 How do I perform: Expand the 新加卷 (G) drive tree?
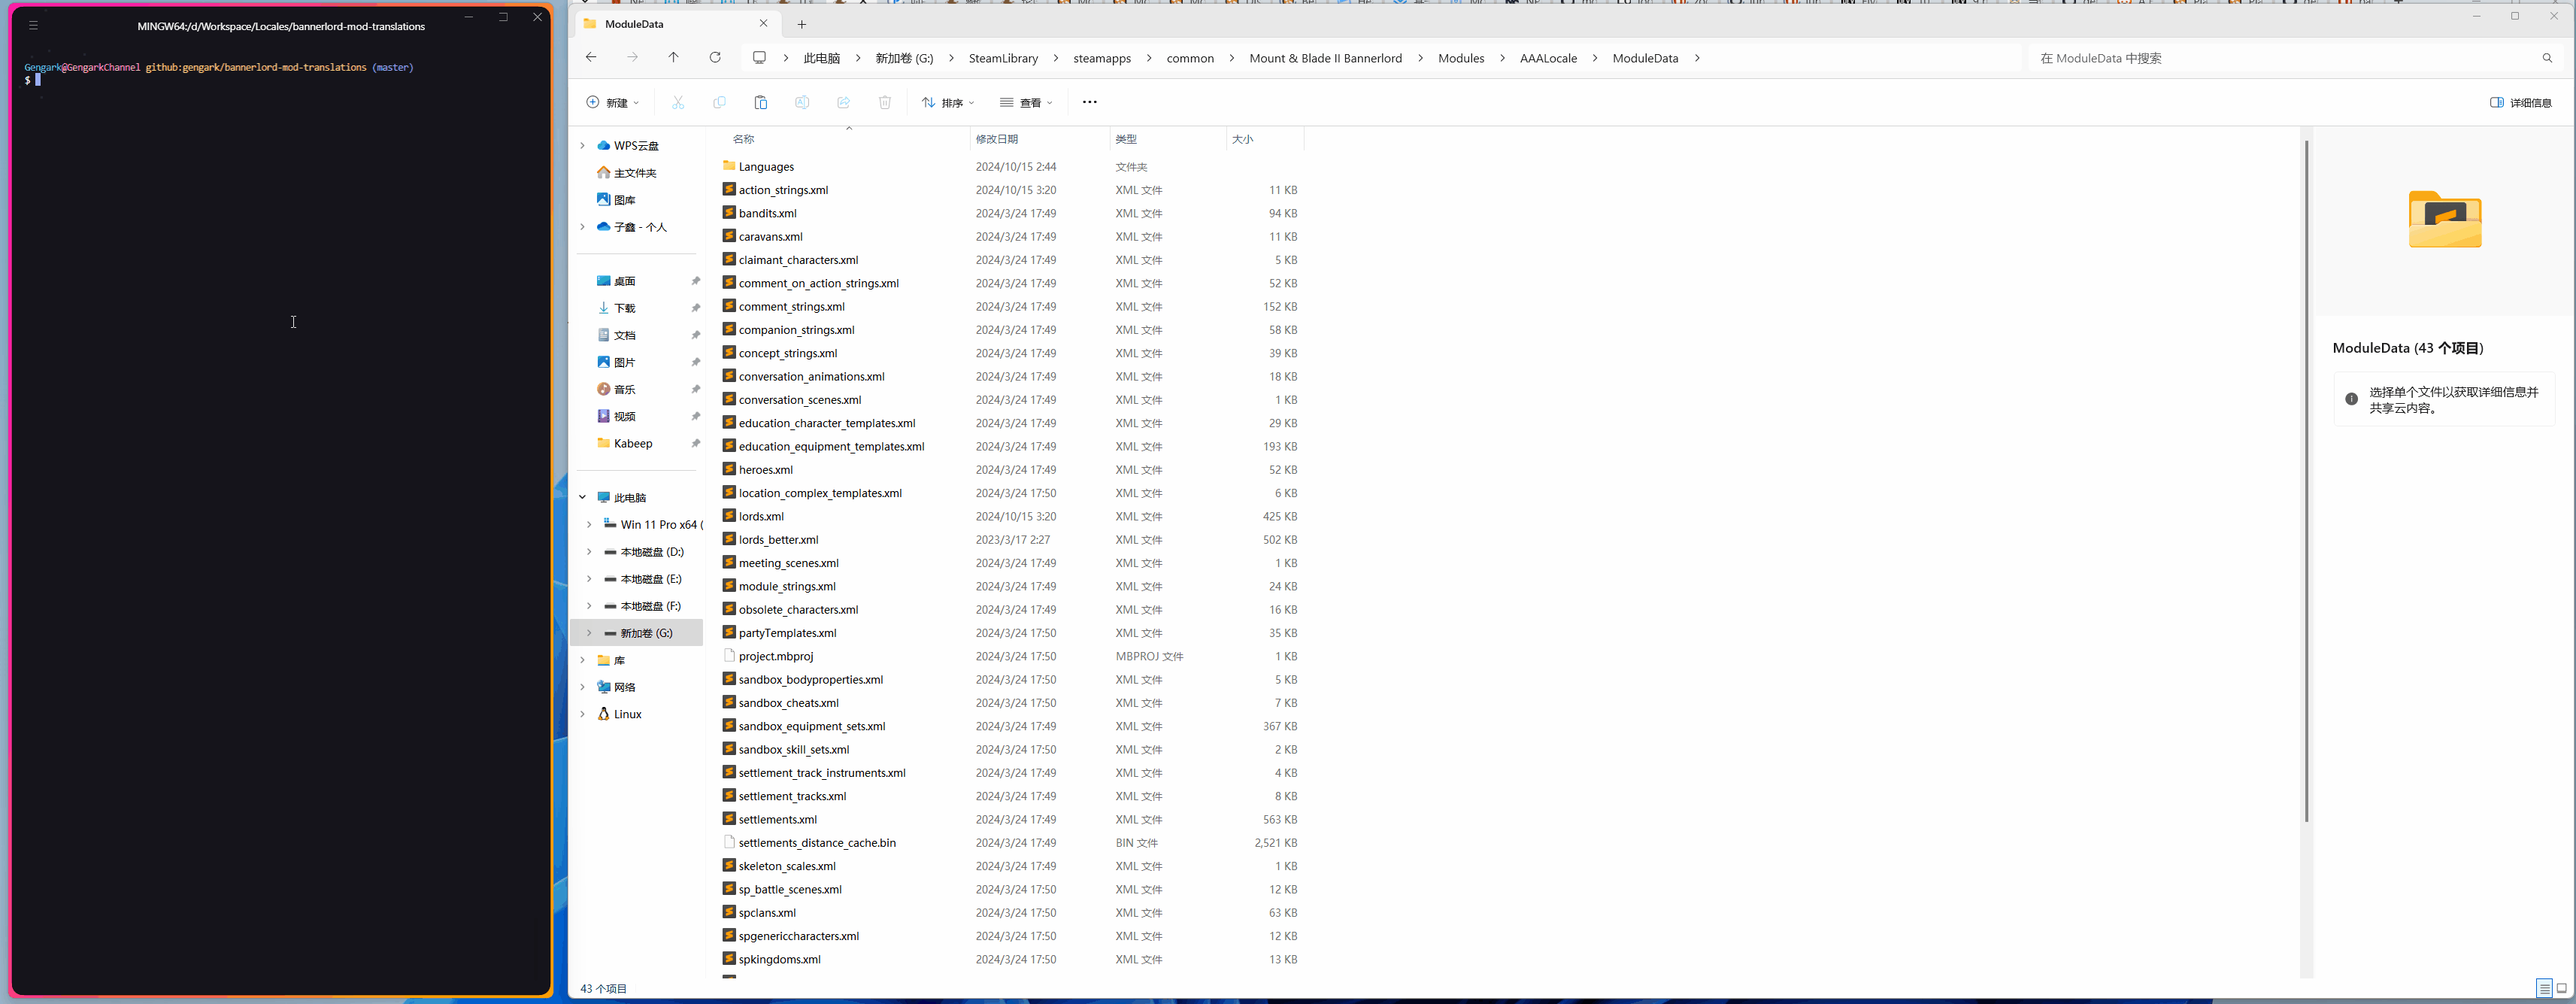click(586, 632)
